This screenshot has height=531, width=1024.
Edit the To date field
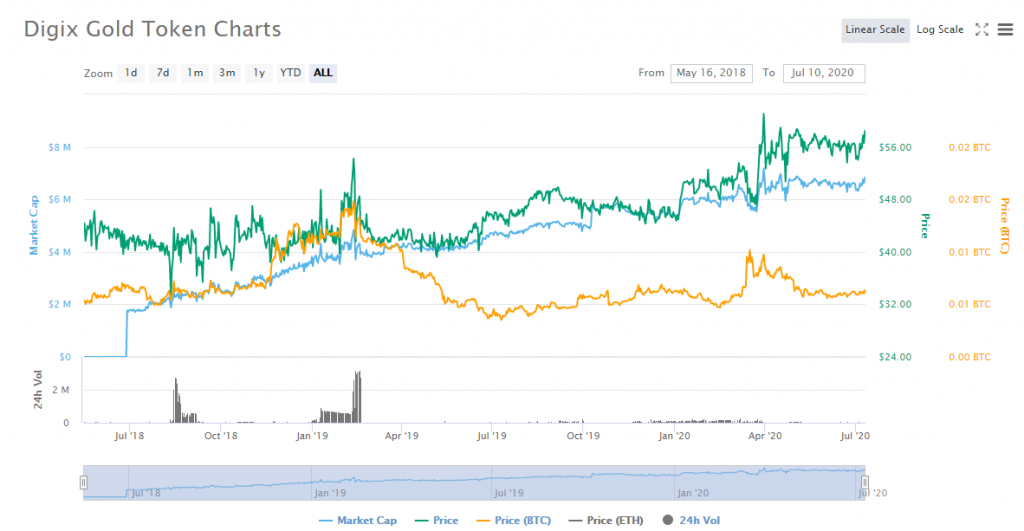pyautogui.click(x=824, y=73)
